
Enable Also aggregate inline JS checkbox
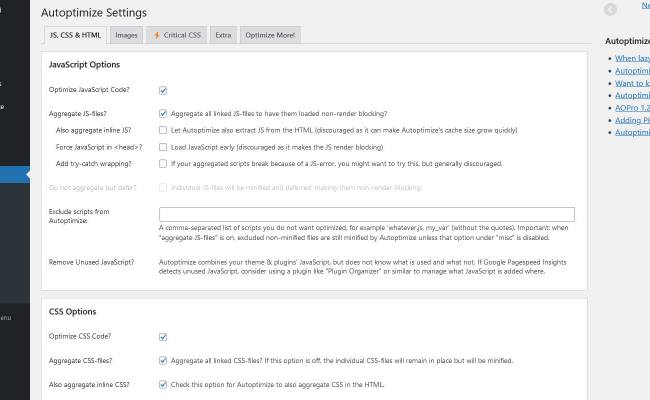[163, 130]
